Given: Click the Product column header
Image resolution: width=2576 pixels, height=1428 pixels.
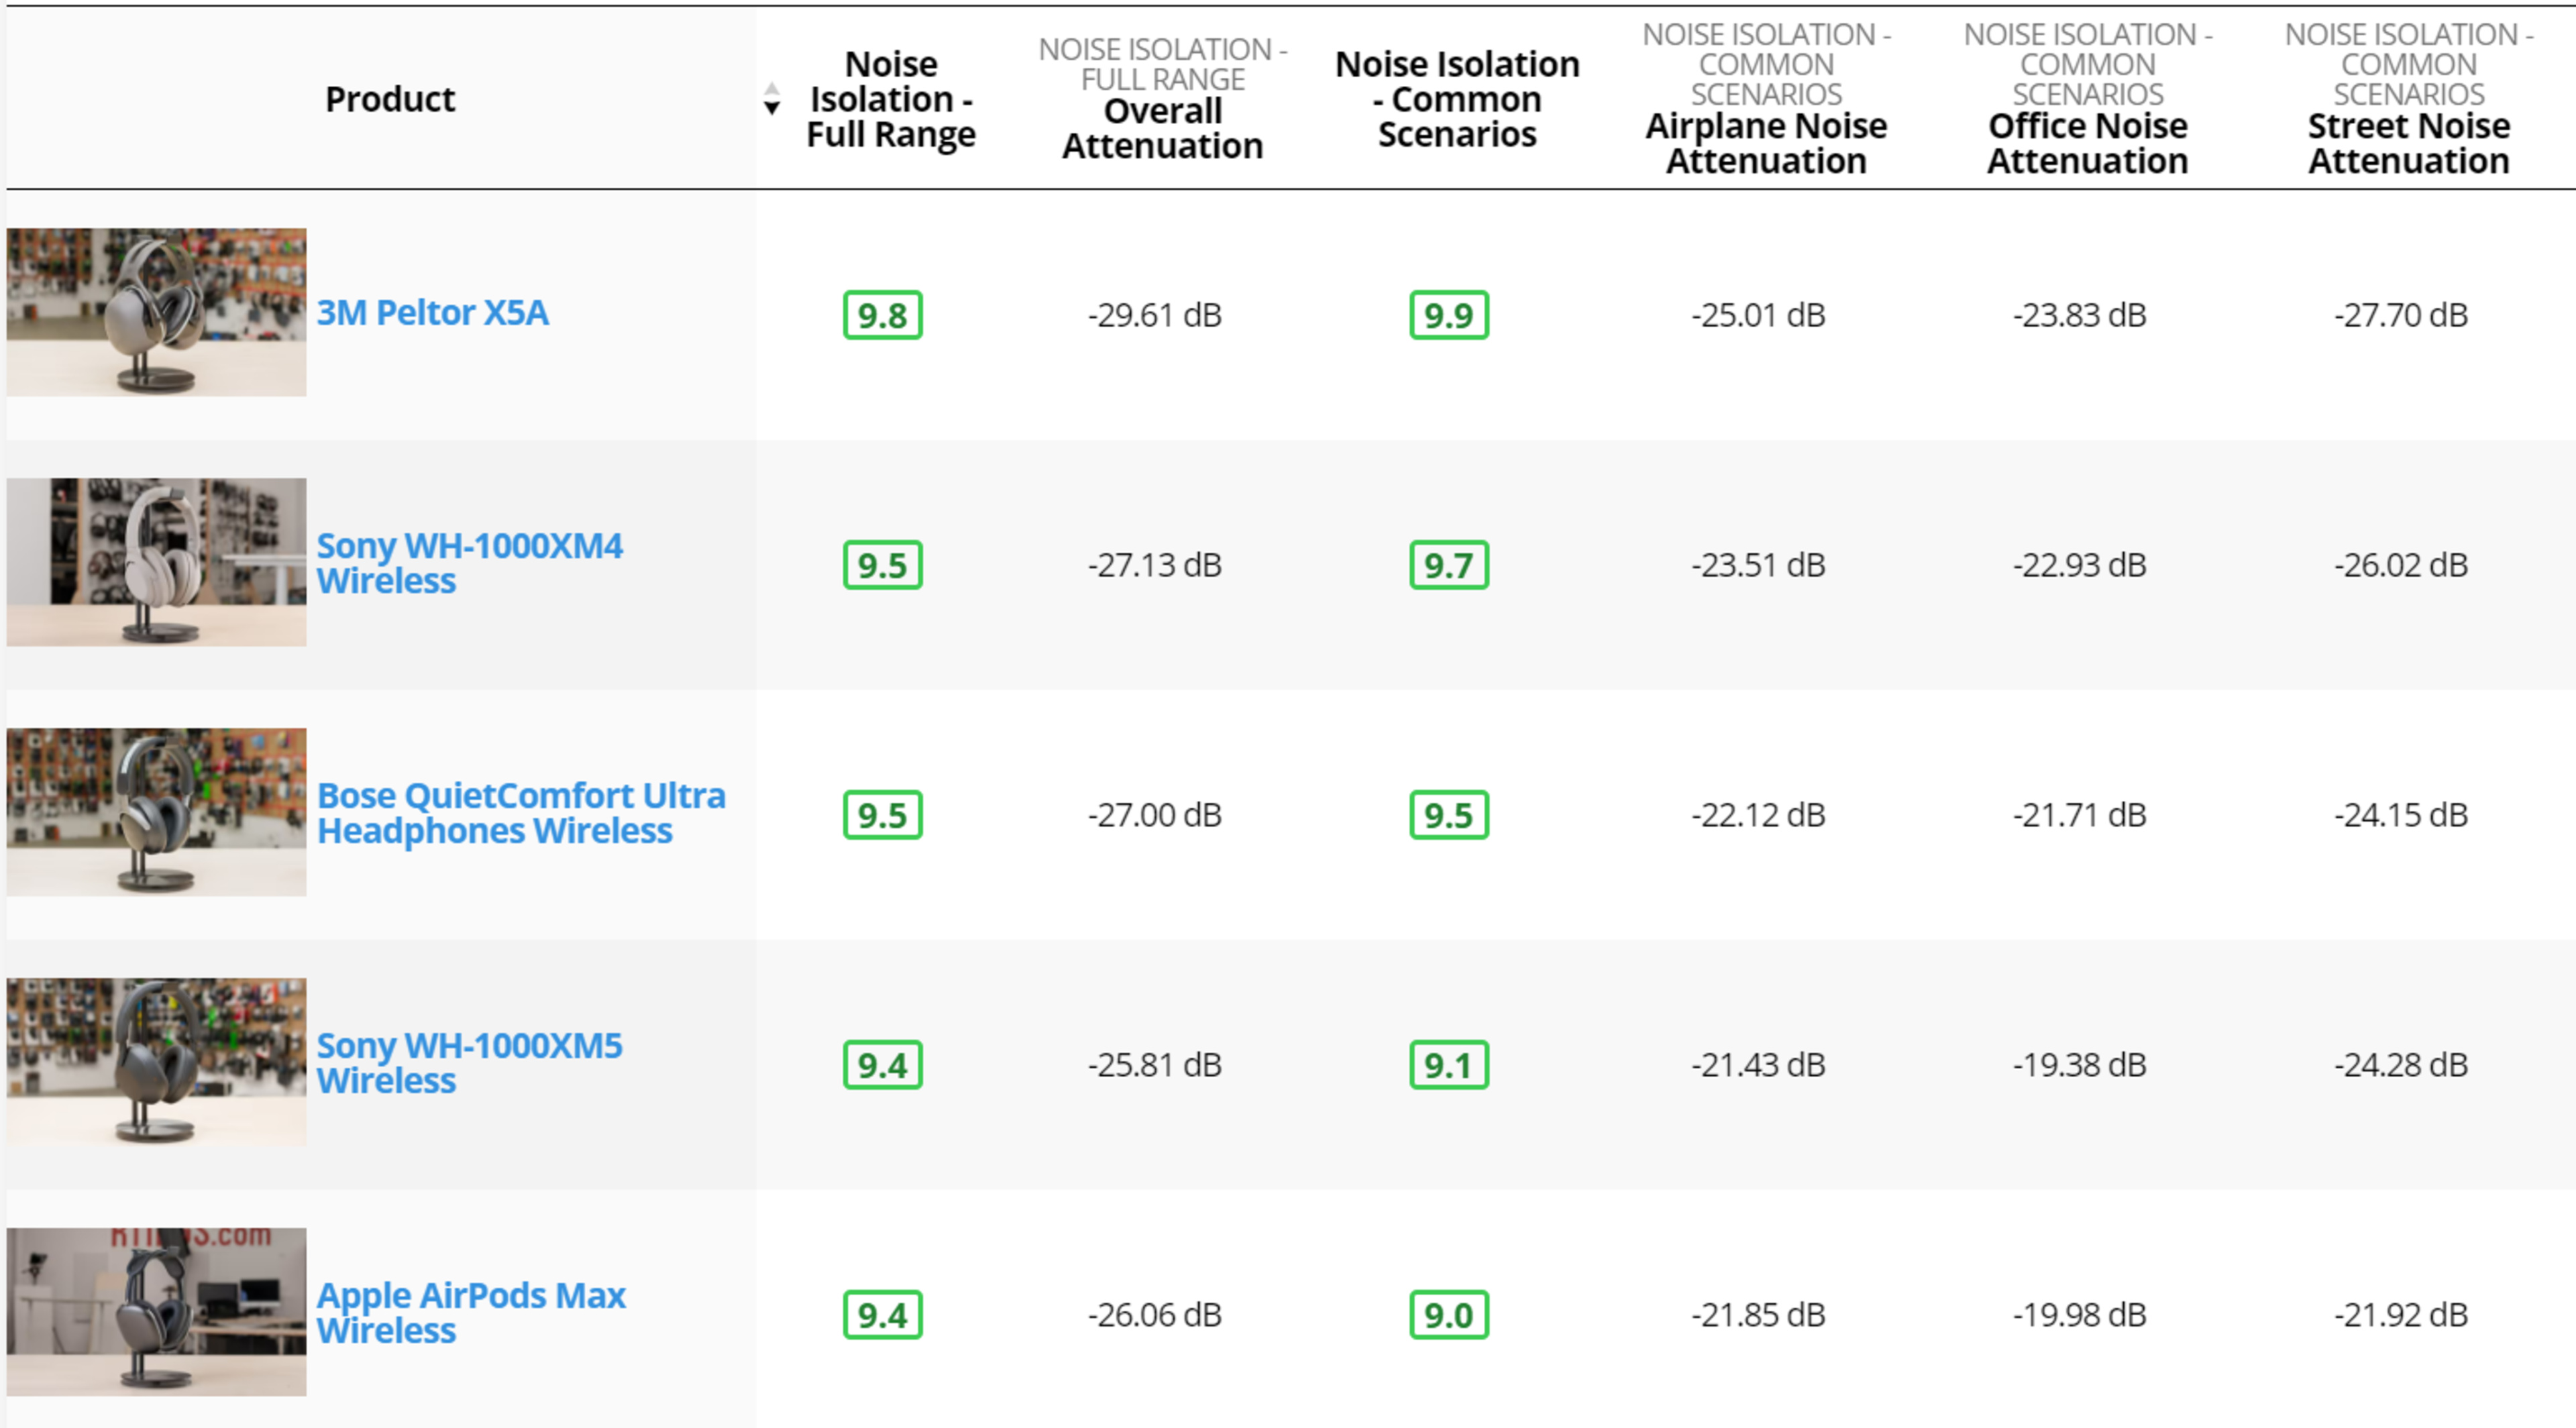Looking at the screenshot, I should click(390, 99).
